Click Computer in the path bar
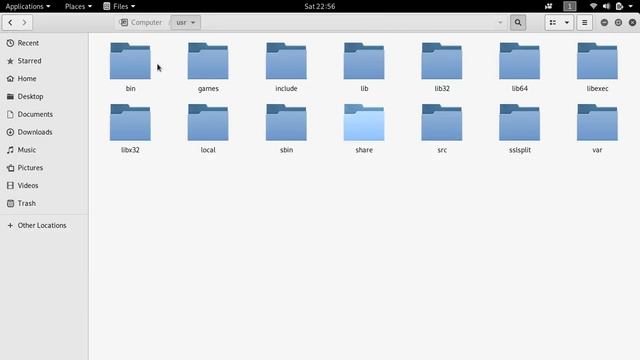 tap(141, 22)
